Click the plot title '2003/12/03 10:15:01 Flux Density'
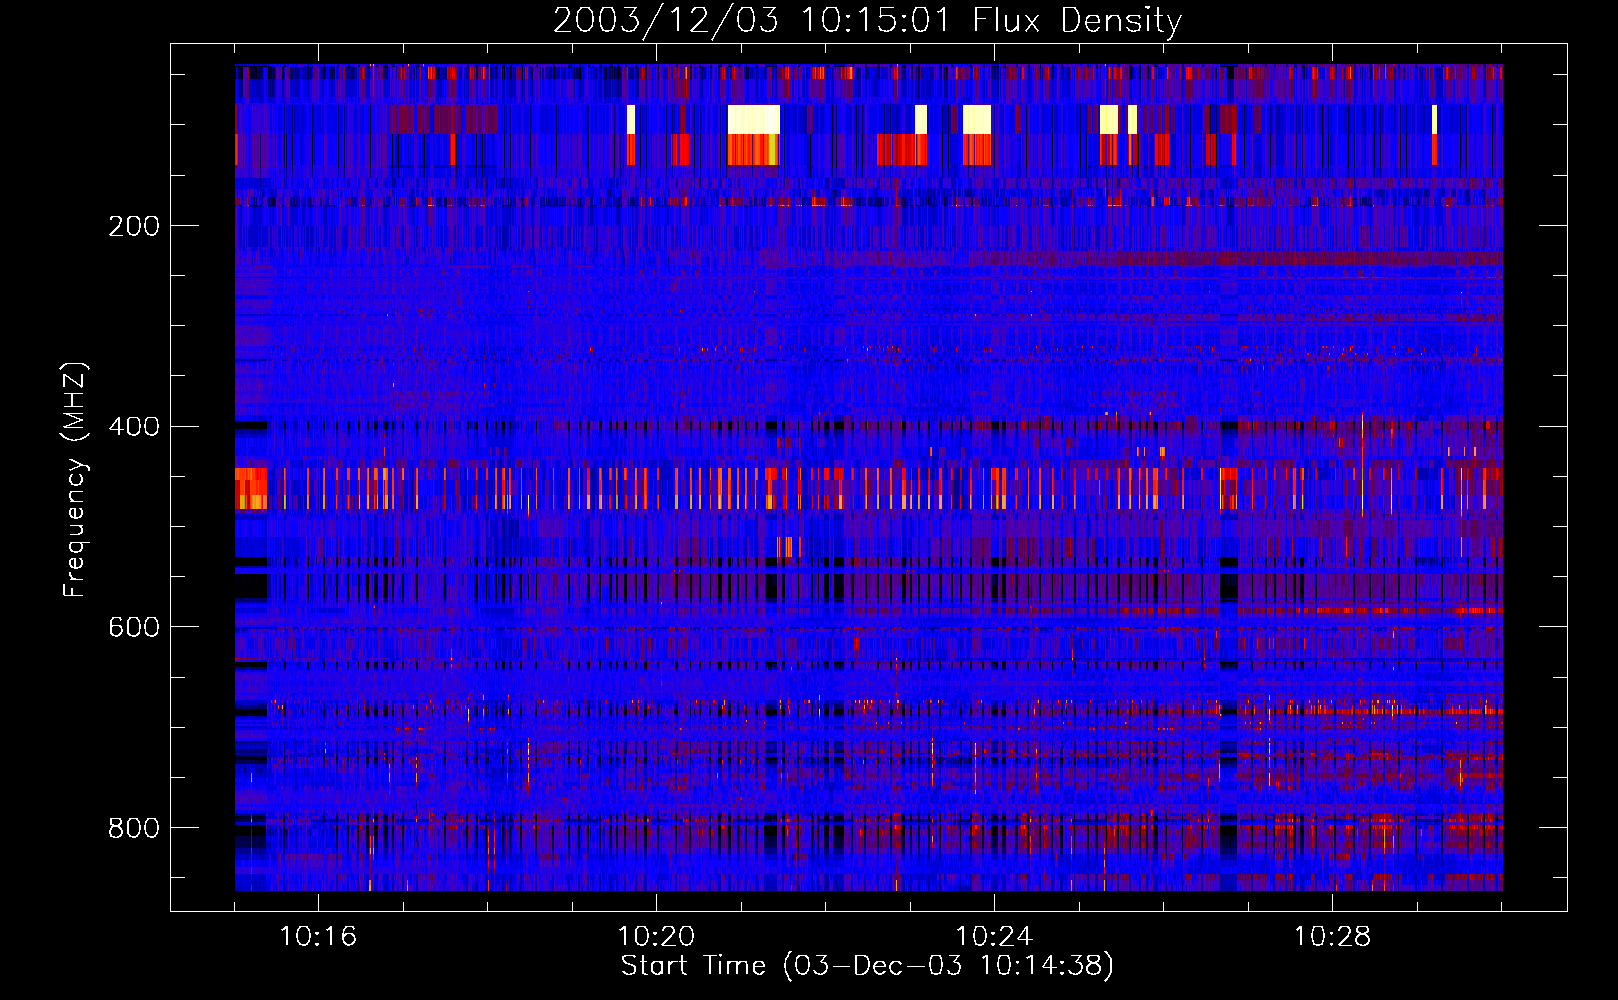 click(868, 20)
